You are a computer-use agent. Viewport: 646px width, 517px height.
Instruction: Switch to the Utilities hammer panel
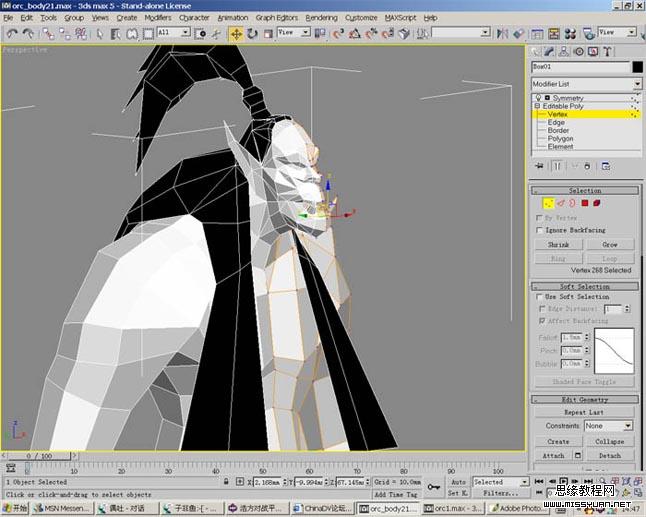point(607,51)
